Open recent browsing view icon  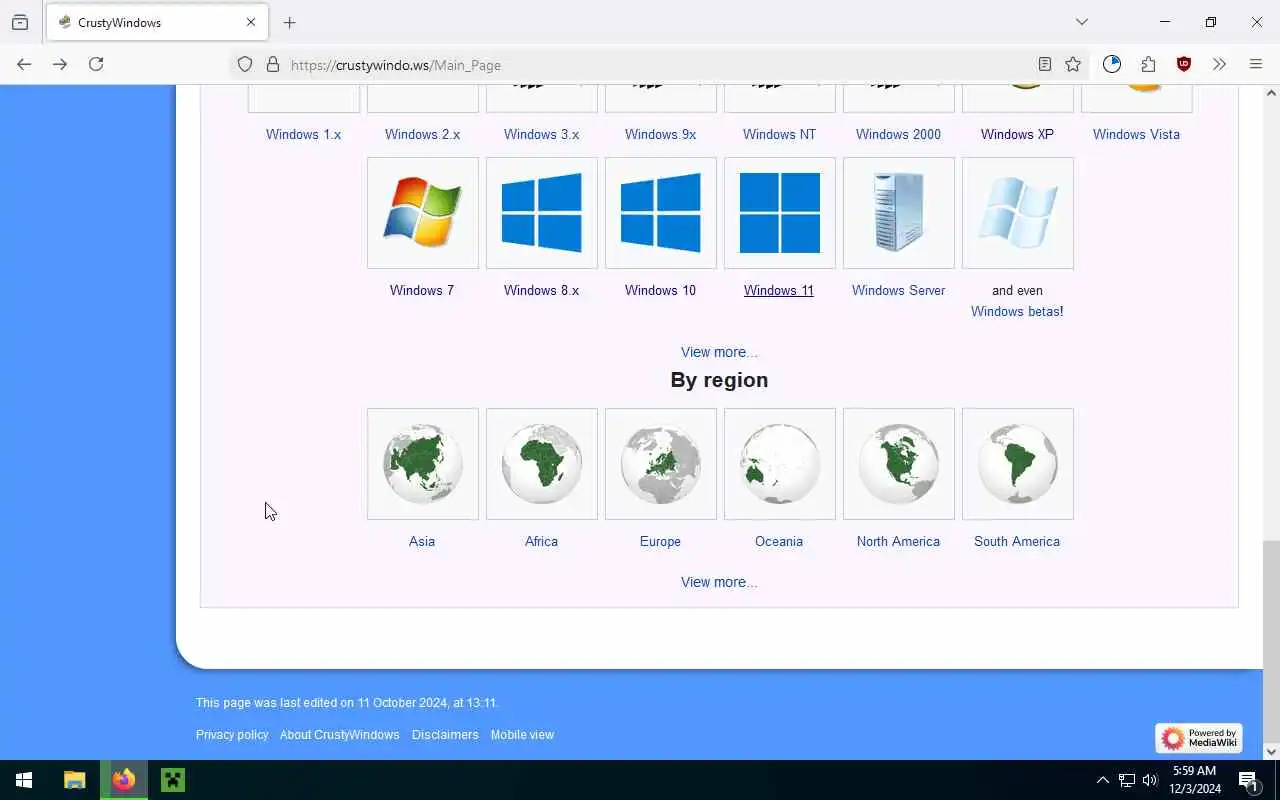(20, 22)
